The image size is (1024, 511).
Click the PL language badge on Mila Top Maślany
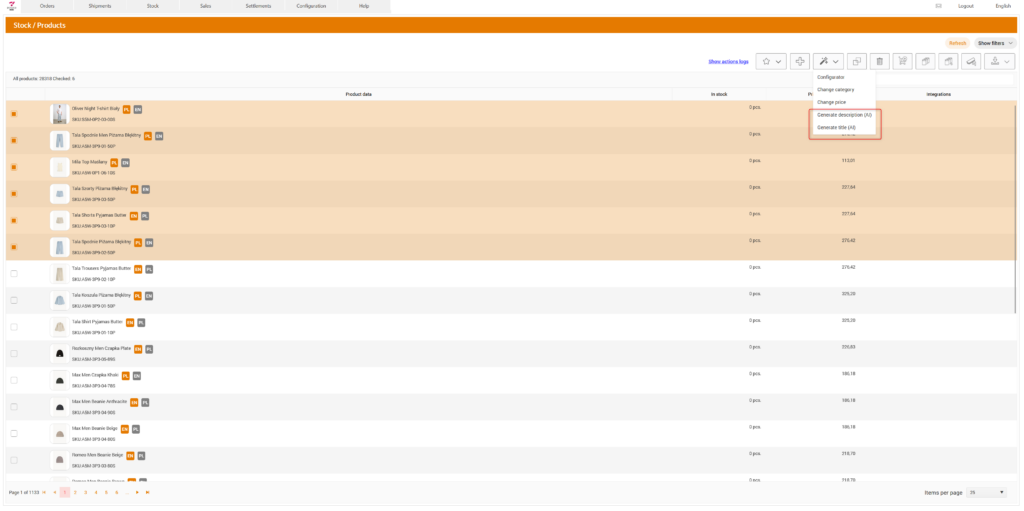pyautogui.click(x=113, y=162)
